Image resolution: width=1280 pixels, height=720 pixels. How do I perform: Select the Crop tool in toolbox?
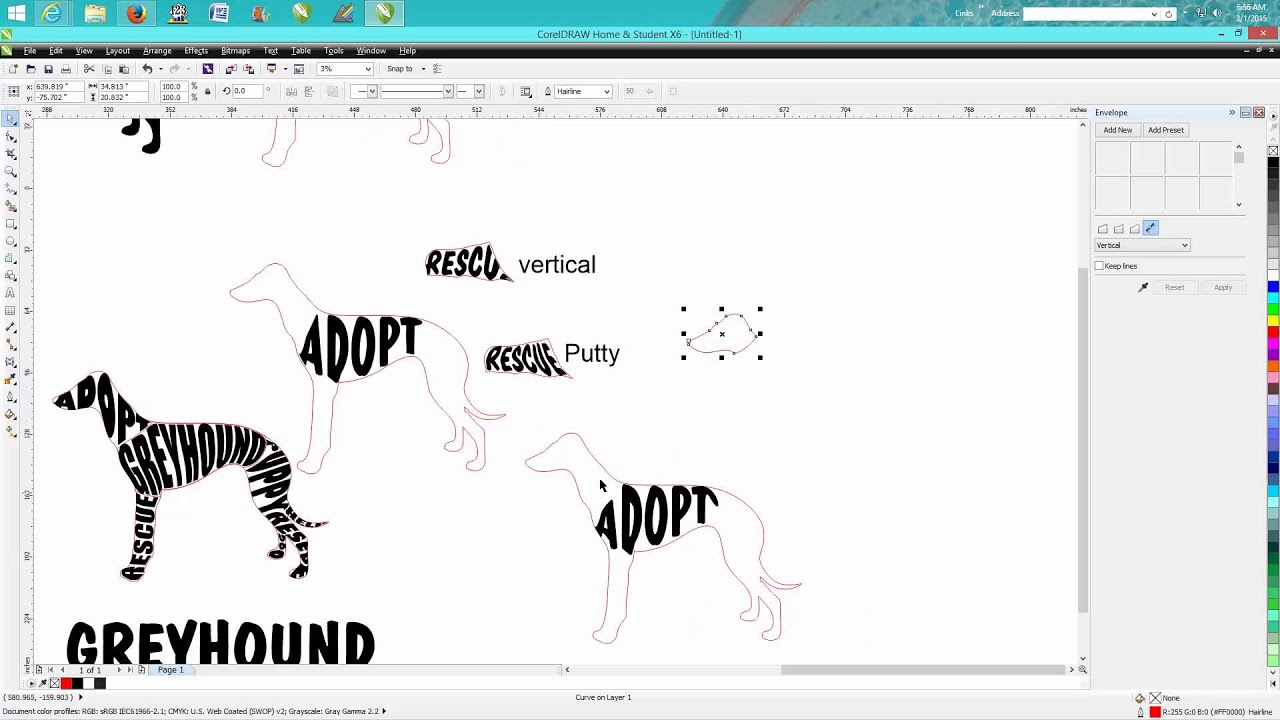11,154
